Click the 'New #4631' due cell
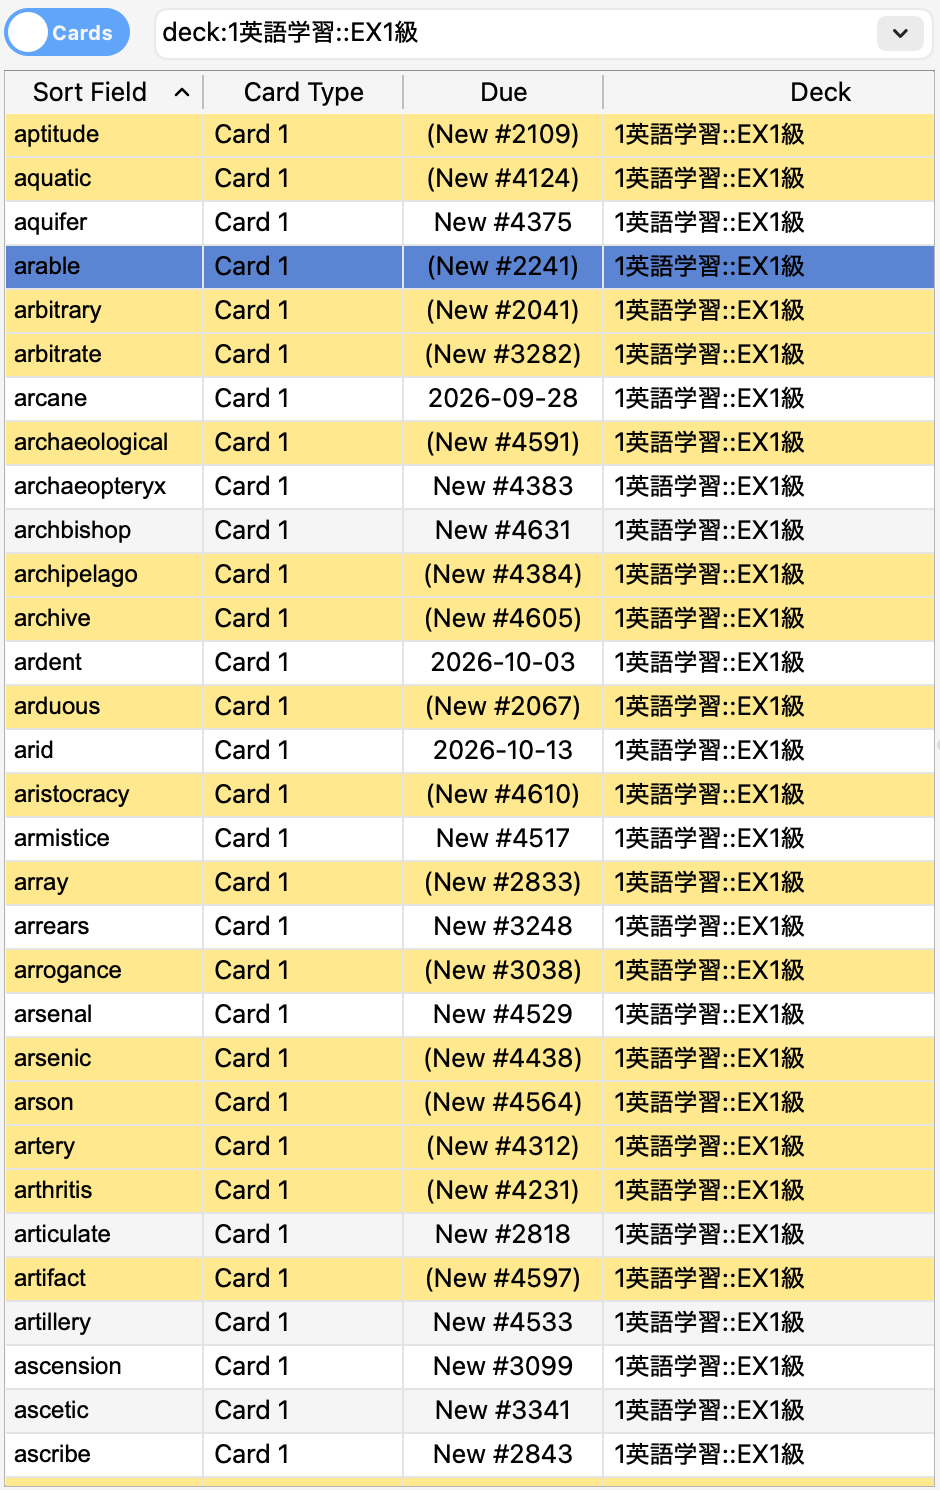 coord(503,530)
